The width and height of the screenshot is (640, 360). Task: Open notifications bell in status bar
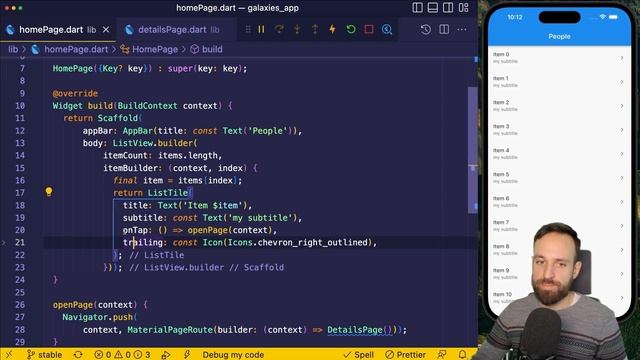(x=462, y=355)
